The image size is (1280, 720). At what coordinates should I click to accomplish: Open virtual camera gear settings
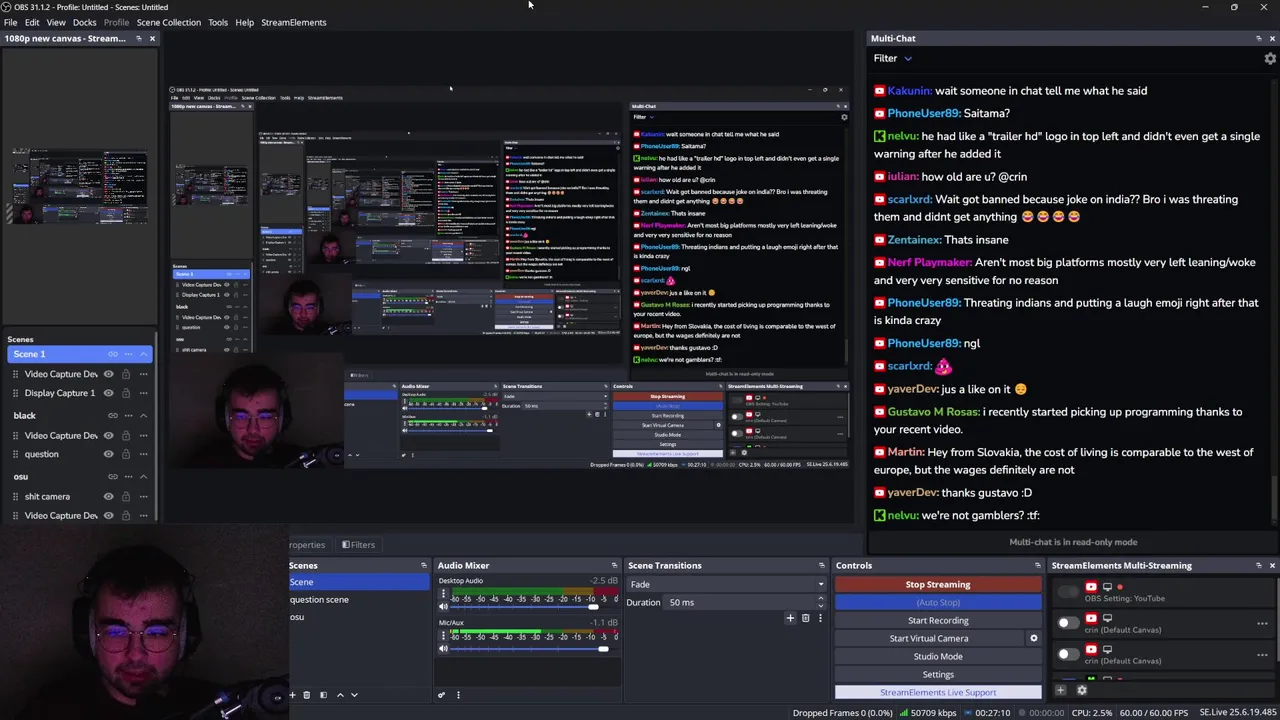click(1034, 638)
